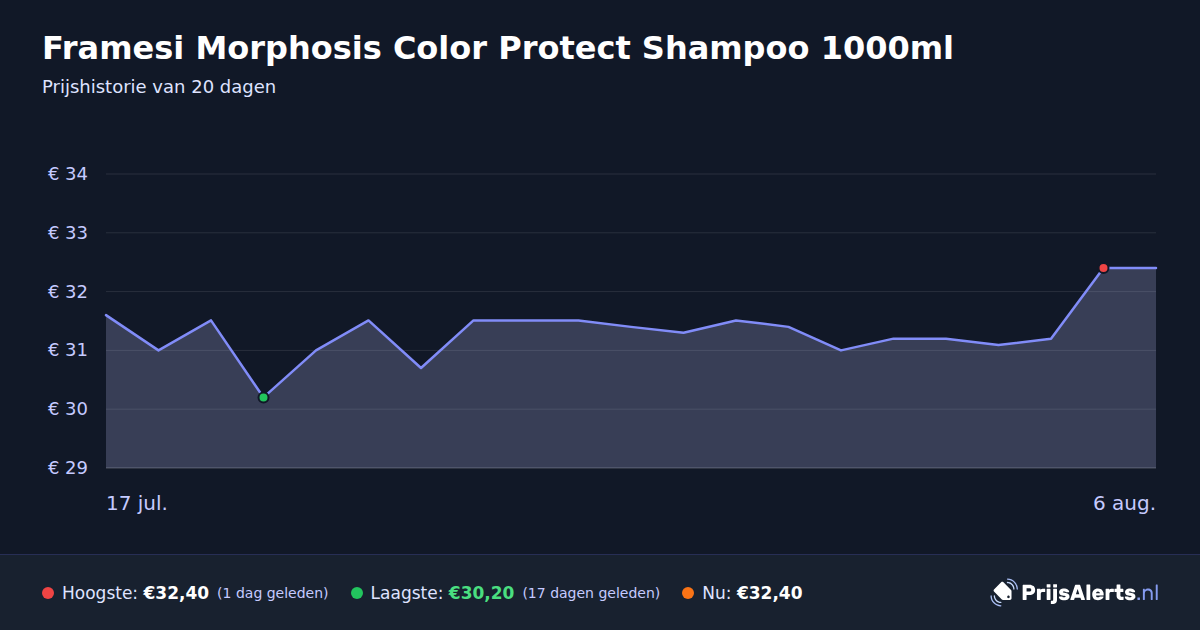
Task: Click the product title Framesi Morphosis Shampoo
Action: coord(497,48)
